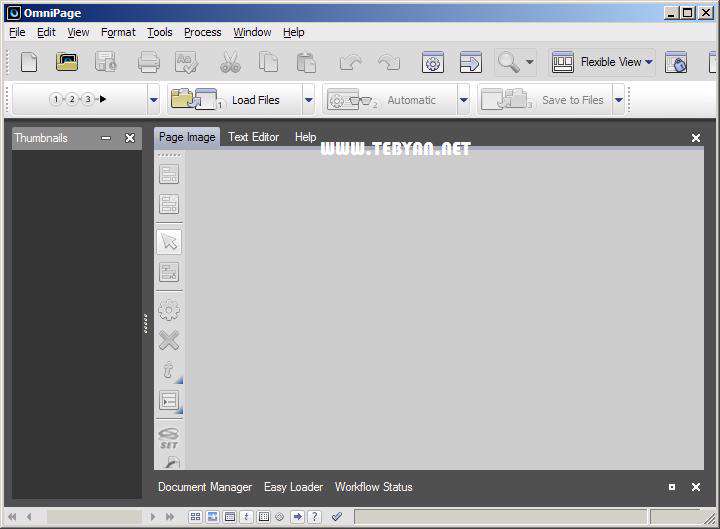This screenshot has height=529, width=720.
Task: Open the Process menu
Action: coord(202,32)
